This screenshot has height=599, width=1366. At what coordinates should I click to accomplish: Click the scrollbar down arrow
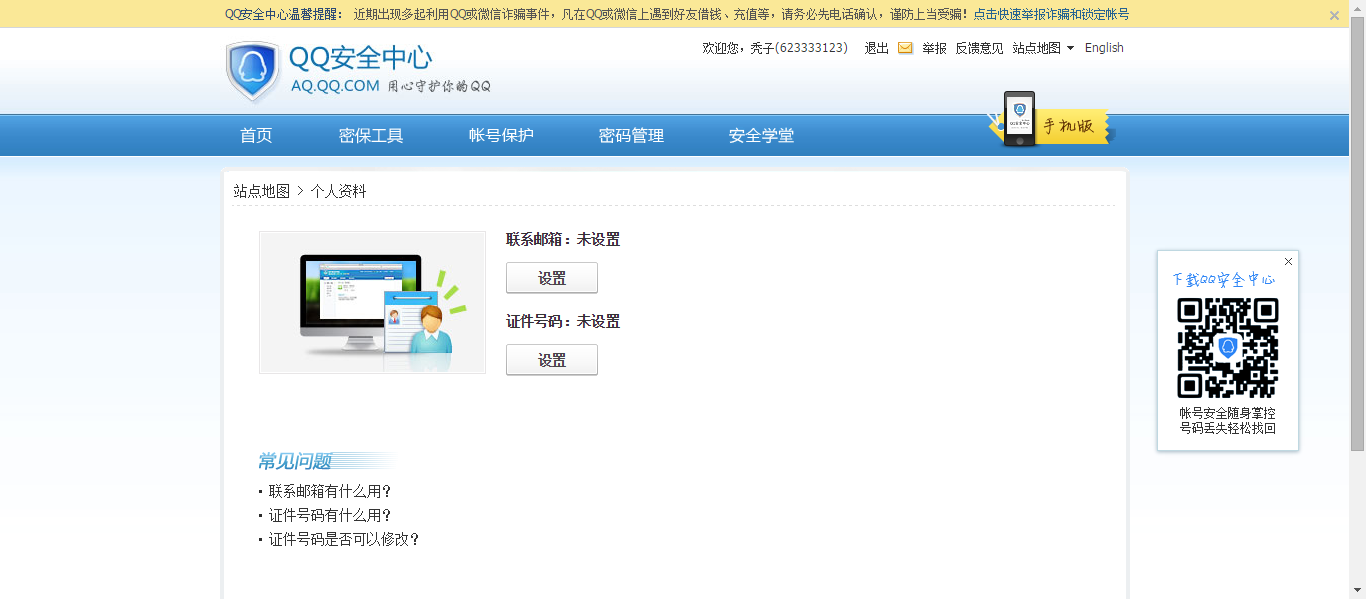[x=1358, y=591]
